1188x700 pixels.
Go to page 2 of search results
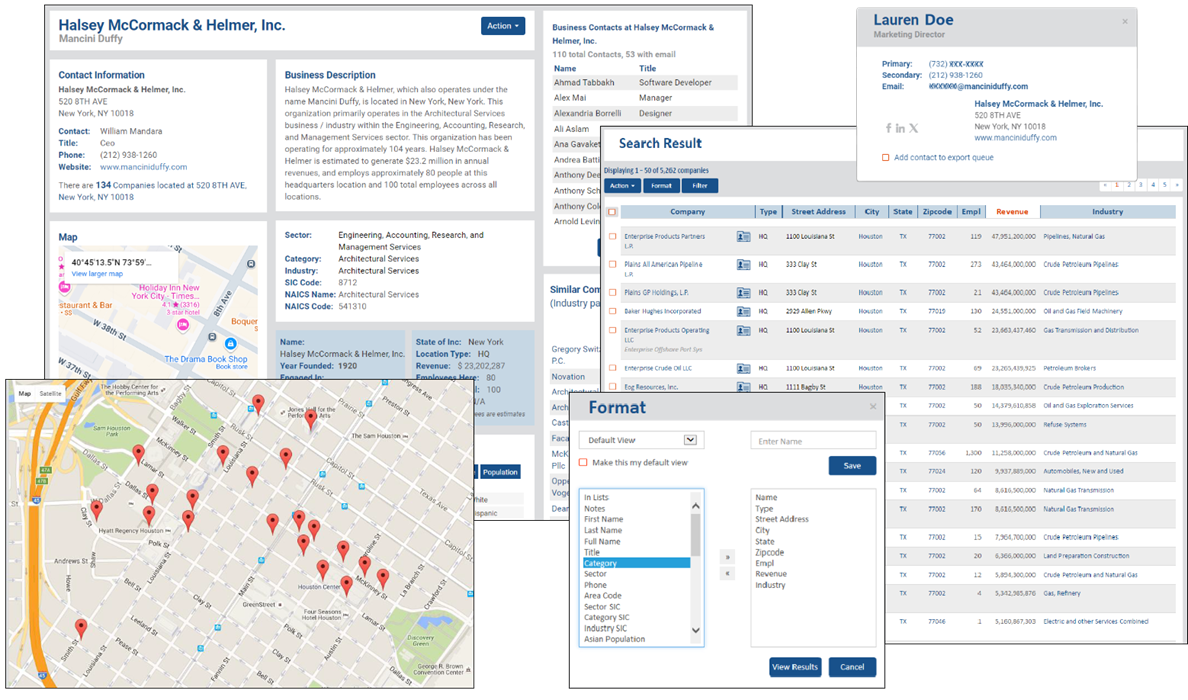click(x=1129, y=185)
